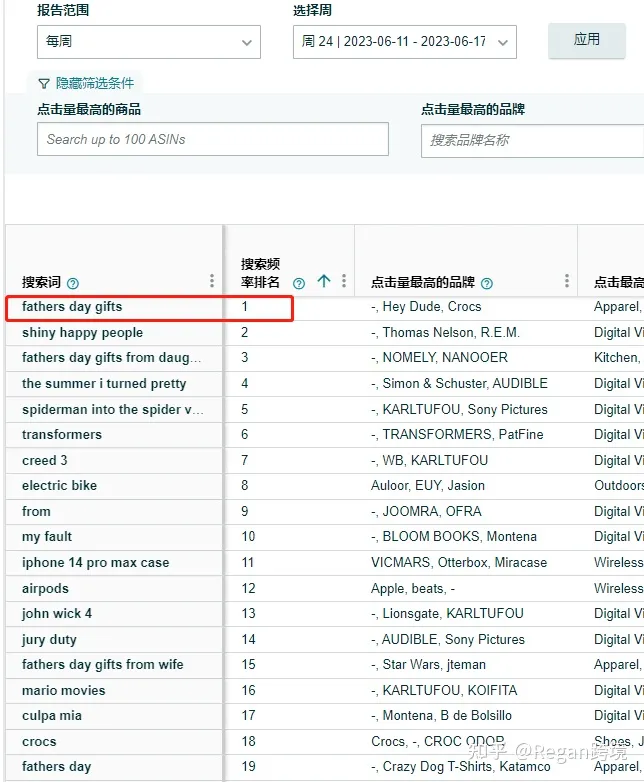644x782 pixels.
Task: Click search term jury duty
Action: (x=49, y=639)
